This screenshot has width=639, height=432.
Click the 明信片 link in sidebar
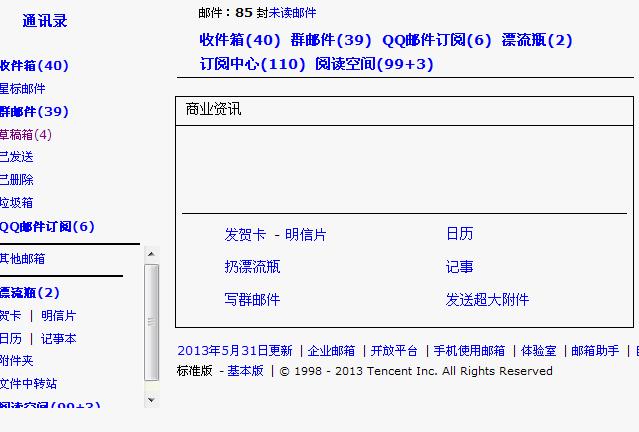point(59,315)
